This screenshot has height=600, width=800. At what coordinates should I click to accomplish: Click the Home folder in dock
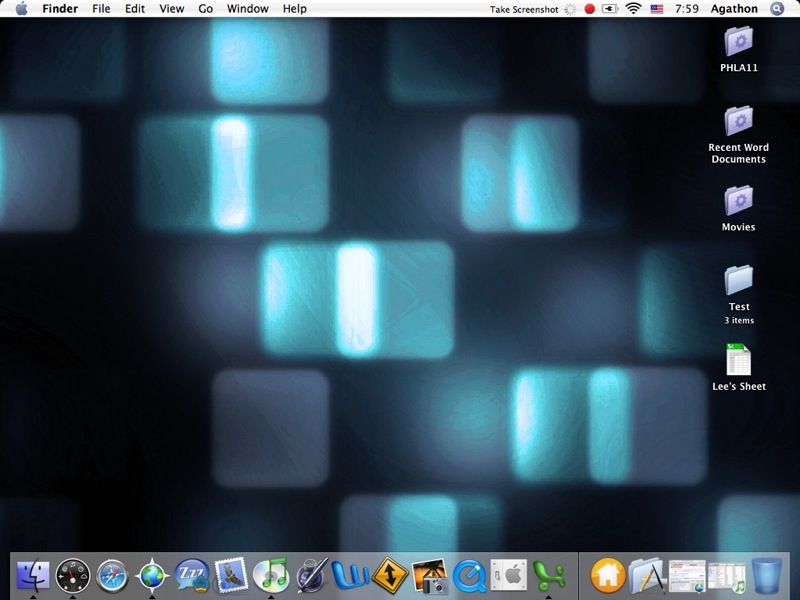608,575
